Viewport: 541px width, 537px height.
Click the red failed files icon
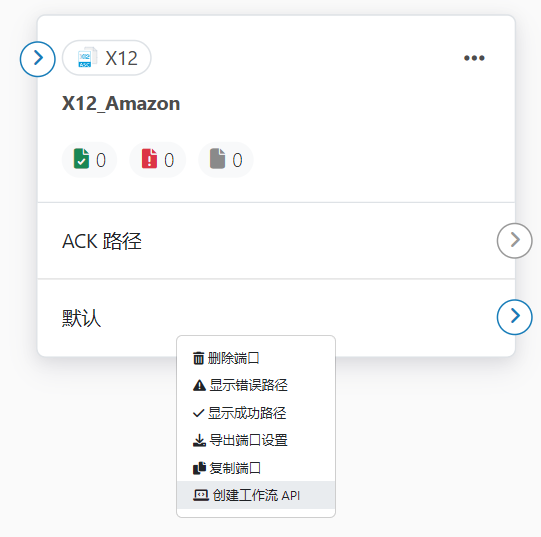tap(149, 159)
